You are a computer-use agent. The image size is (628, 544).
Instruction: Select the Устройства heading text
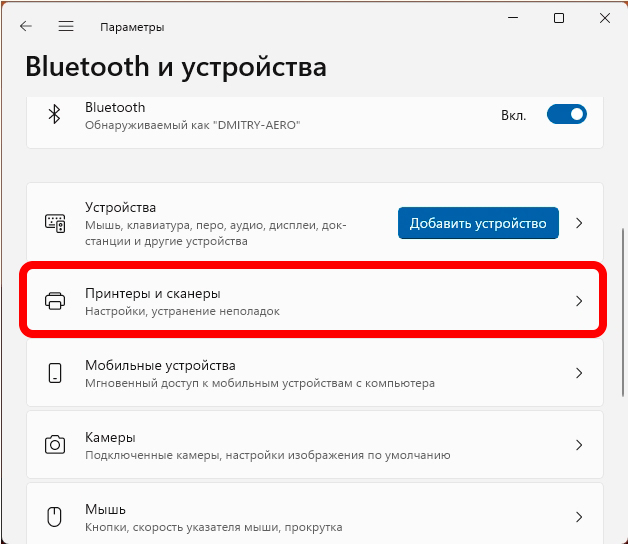click(x=121, y=208)
